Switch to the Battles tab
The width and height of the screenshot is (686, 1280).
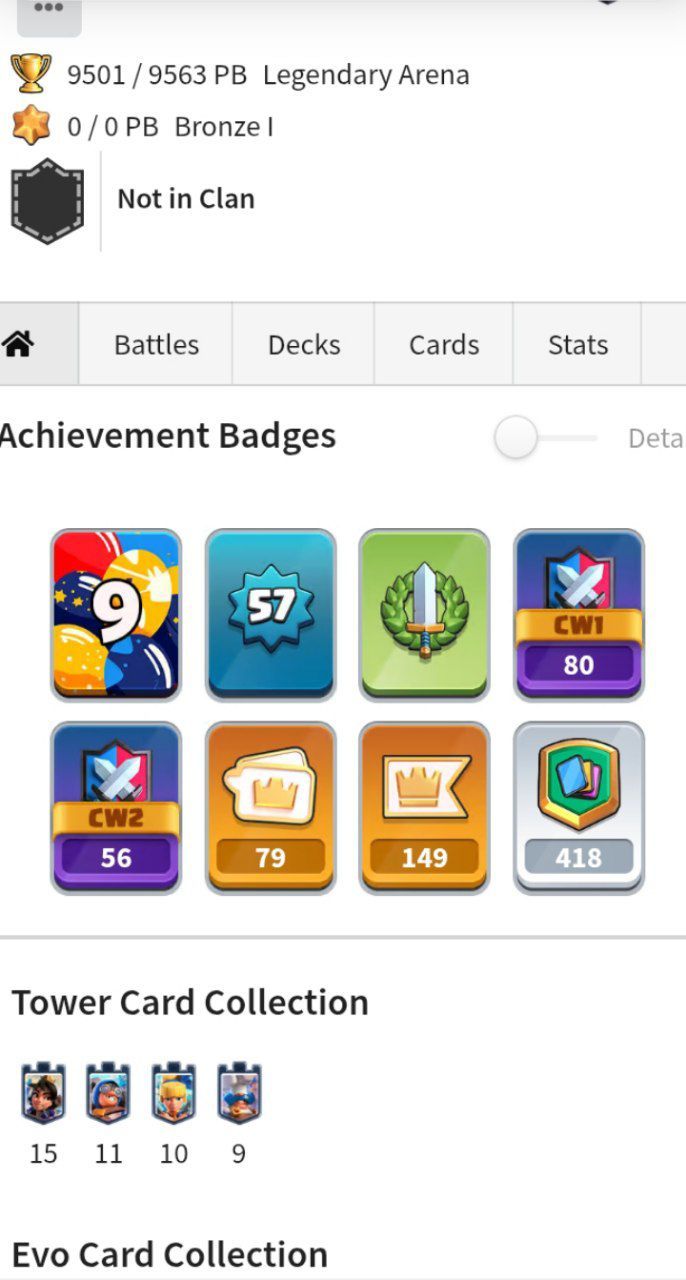coord(156,344)
